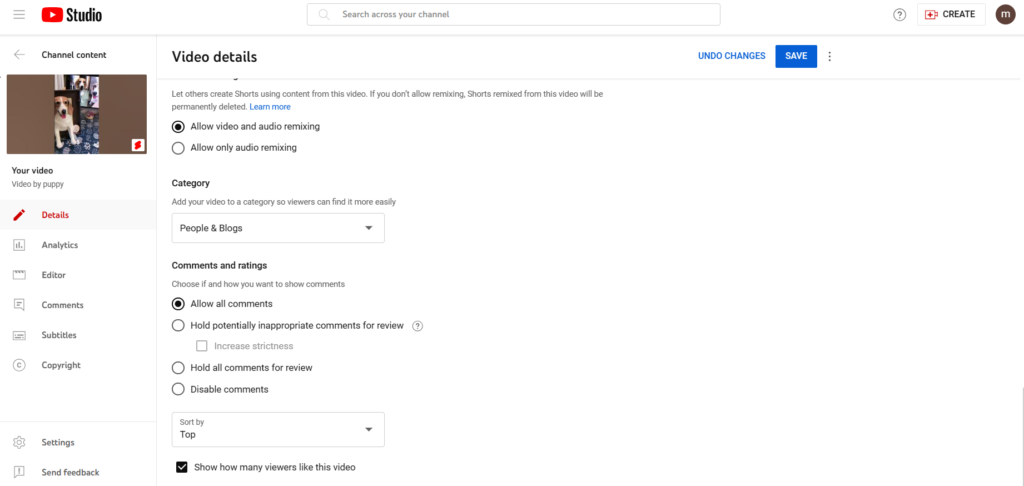
Task: Open the Help question mark icon
Action: click(x=899, y=15)
